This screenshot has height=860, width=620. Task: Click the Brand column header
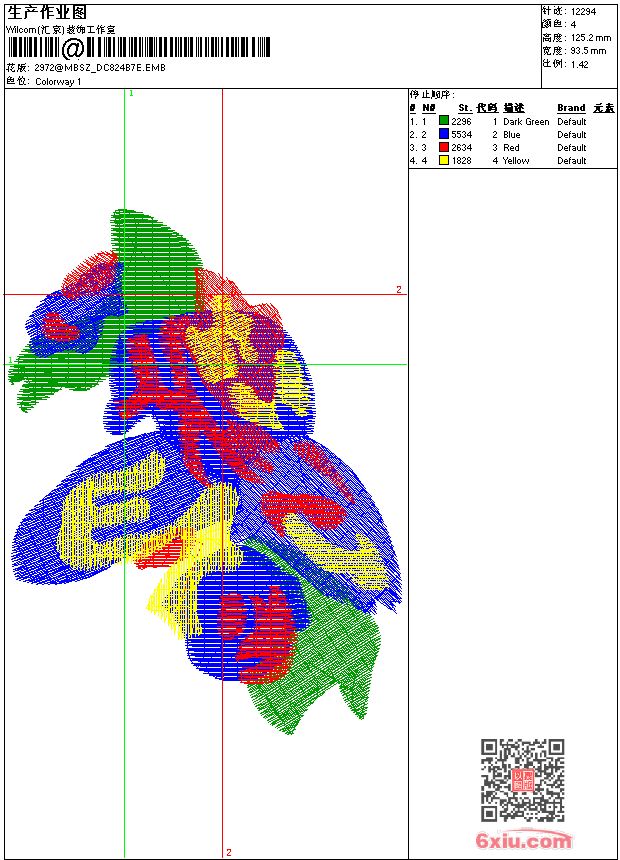[x=571, y=108]
